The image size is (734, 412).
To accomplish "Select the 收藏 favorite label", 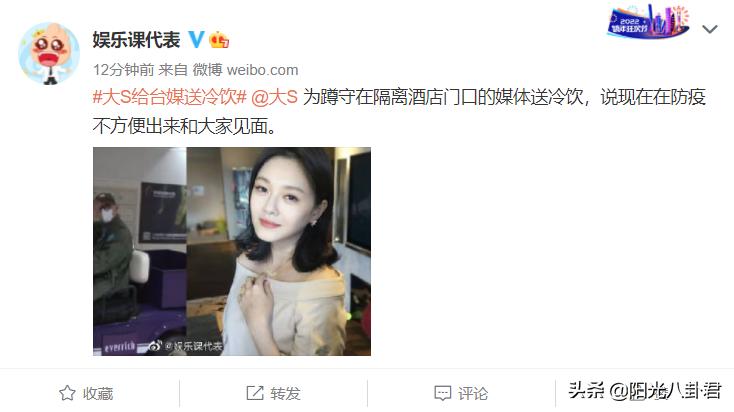I will [x=98, y=393].
